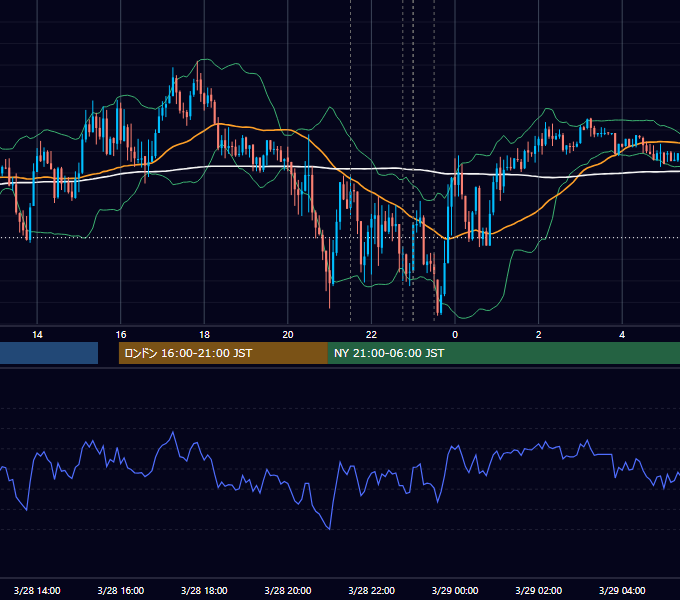Click the 3/28 16:00 time label
This screenshot has width=680, height=600.
point(121,590)
